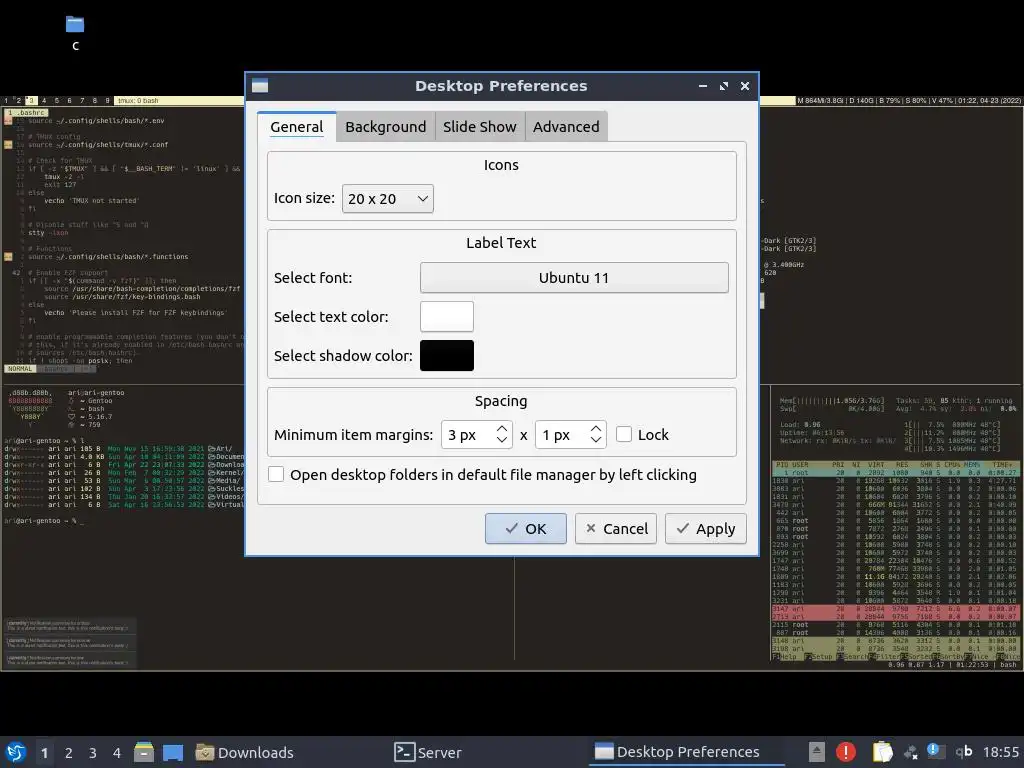Click the Ubuntu 11 font selector button
Viewport: 1024px width, 768px height.
[574, 278]
